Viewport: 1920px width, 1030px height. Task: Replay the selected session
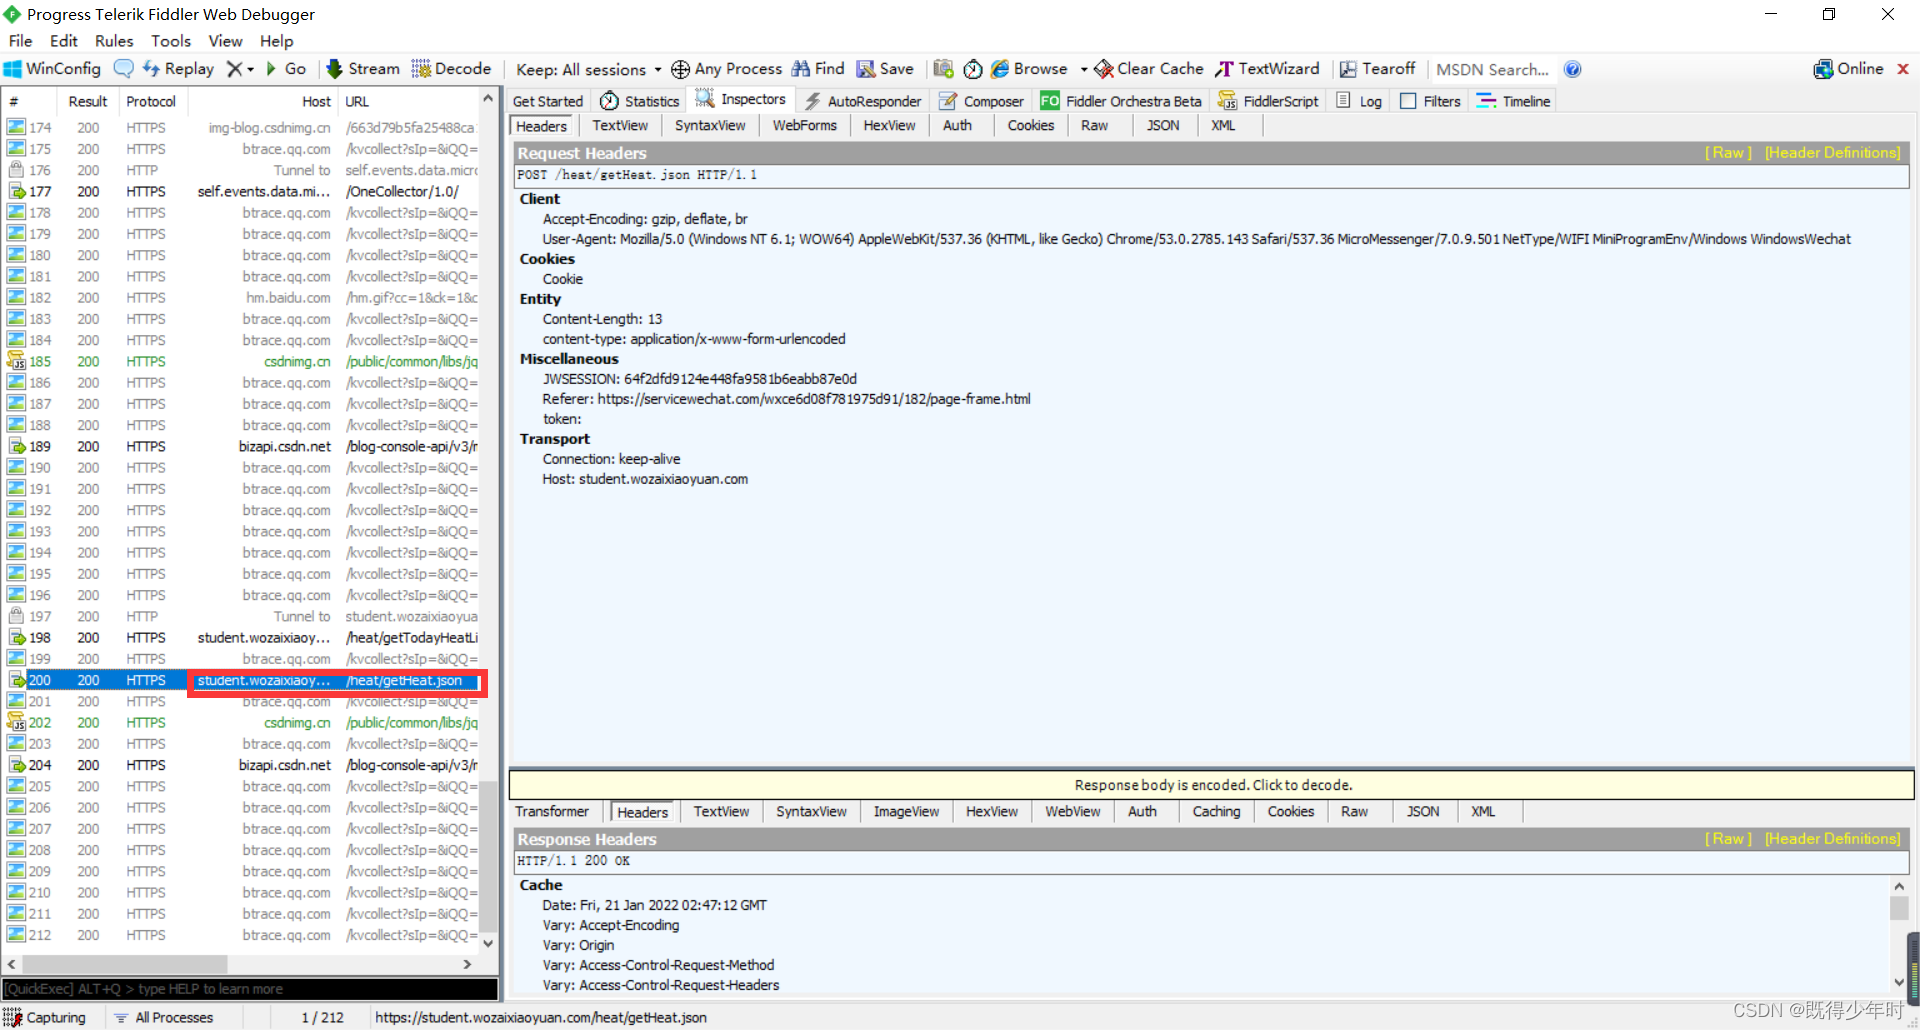179,69
